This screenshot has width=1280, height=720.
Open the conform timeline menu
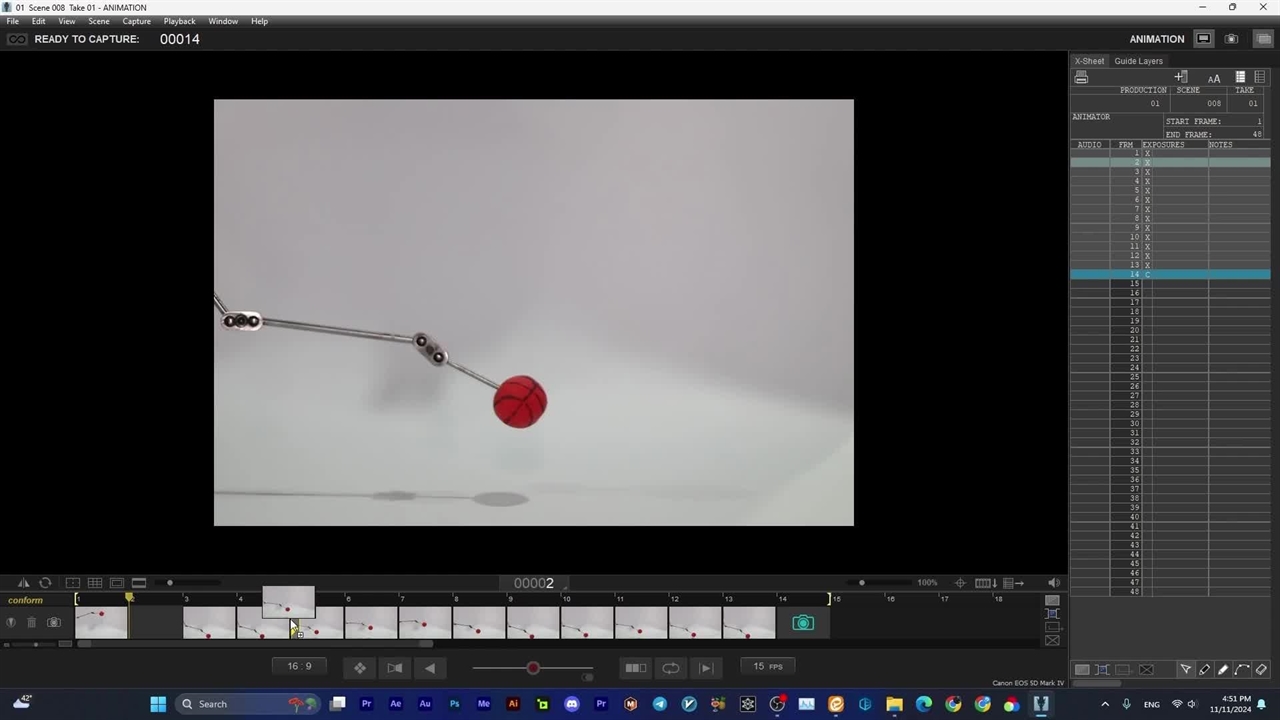coord(26,600)
